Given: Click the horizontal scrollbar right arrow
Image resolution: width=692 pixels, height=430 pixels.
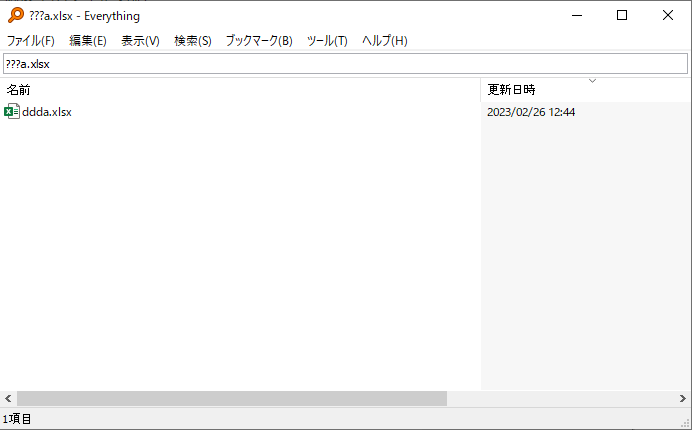Looking at the screenshot, I should (683, 398).
